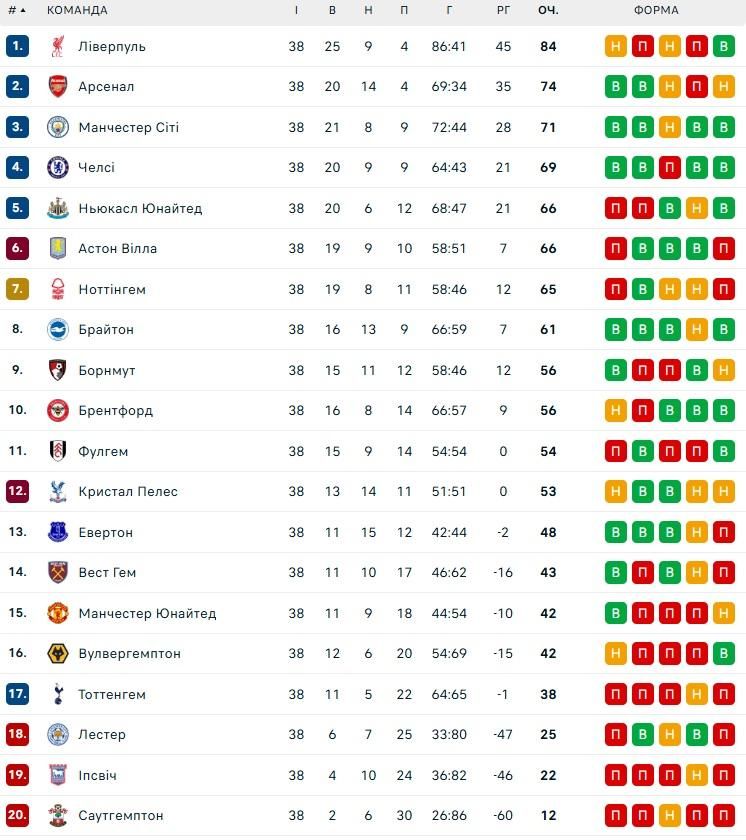The image size is (746, 840).
Task: Open the Arsenal club crest icon
Action: click(58, 86)
